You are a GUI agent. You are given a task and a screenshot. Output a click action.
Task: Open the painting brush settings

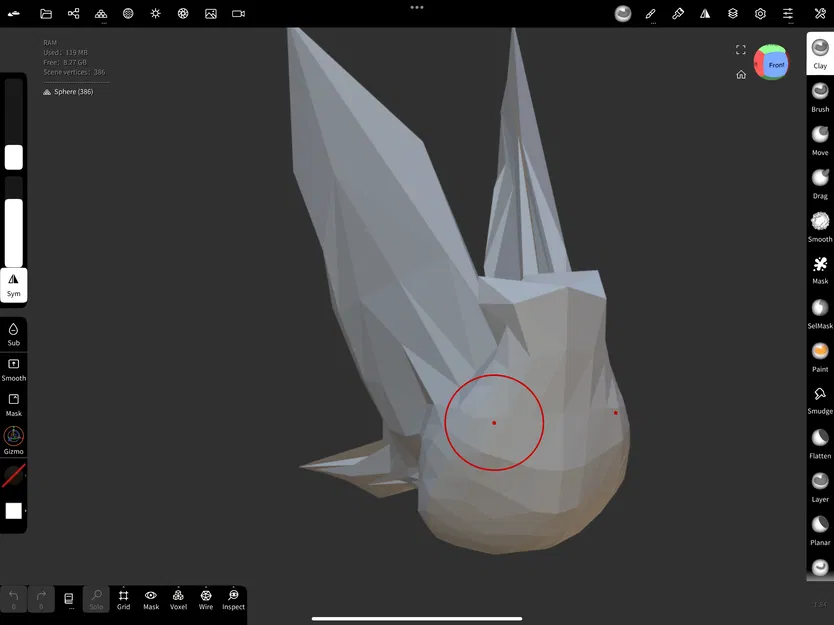pos(679,13)
